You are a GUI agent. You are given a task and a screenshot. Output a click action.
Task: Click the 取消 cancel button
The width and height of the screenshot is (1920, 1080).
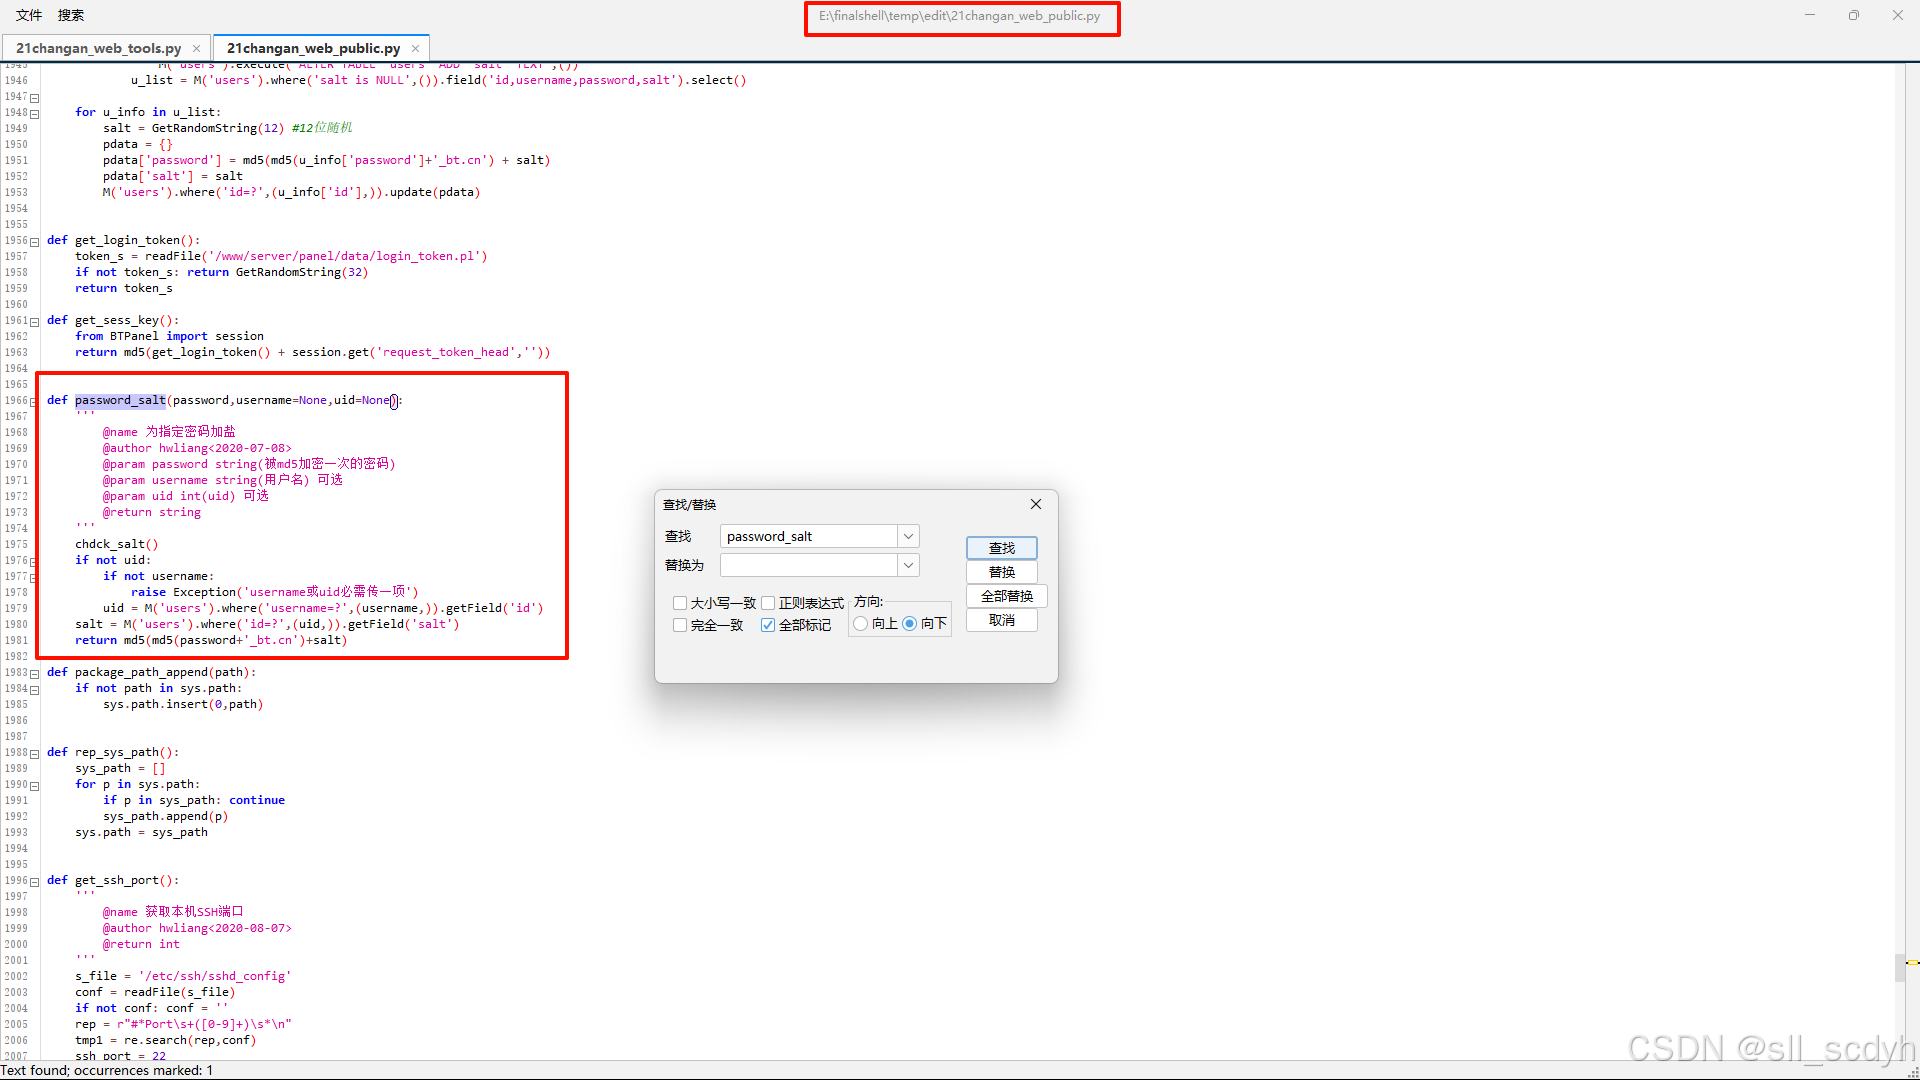[x=1001, y=621]
